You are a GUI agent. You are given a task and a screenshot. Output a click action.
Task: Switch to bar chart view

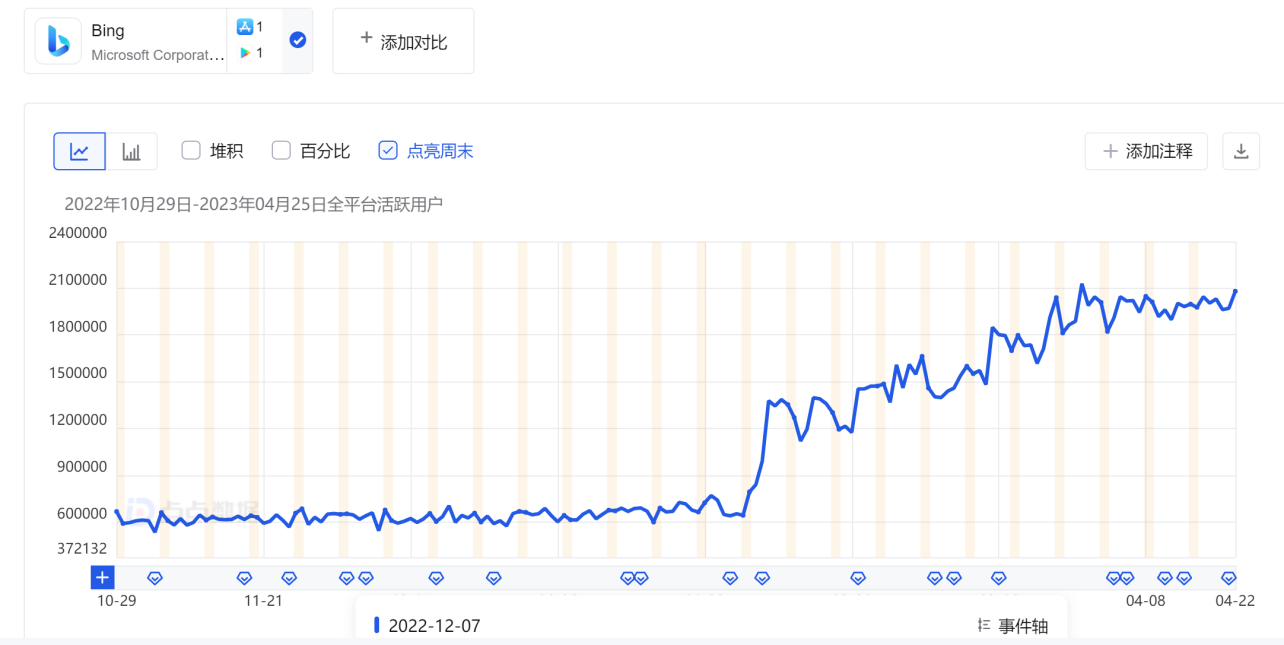click(132, 150)
